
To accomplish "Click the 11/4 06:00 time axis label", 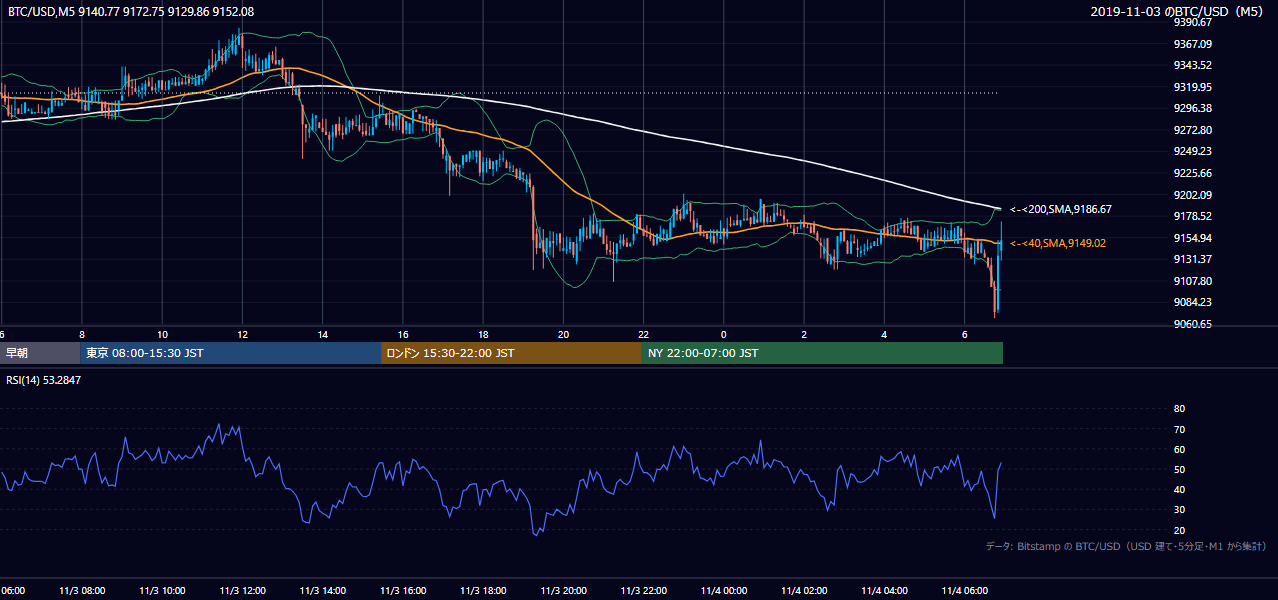I will tap(966, 590).
